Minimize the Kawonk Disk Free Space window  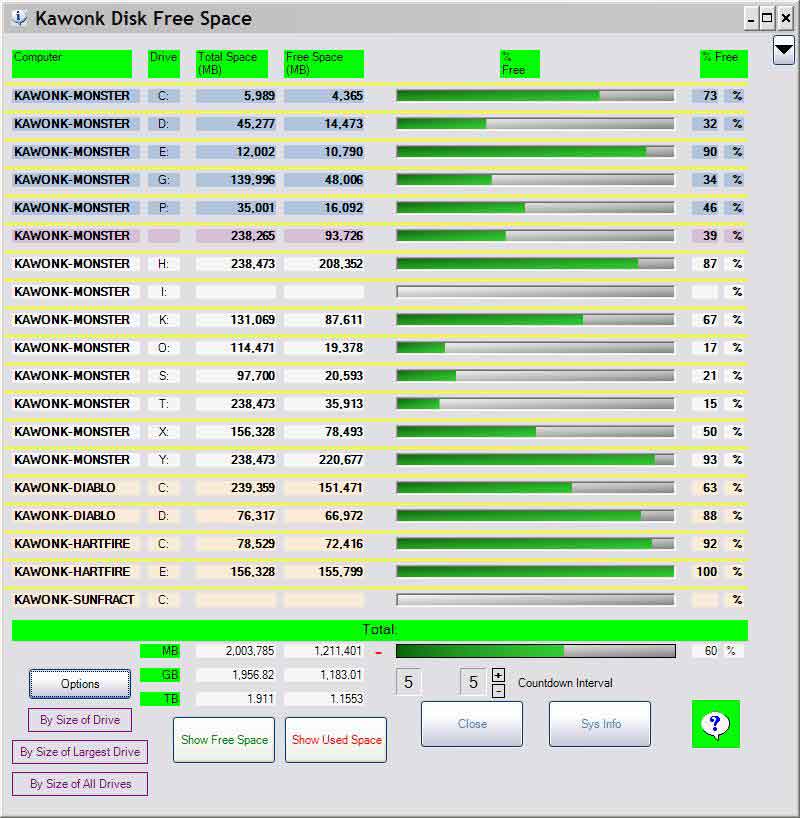click(x=751, y=18)
